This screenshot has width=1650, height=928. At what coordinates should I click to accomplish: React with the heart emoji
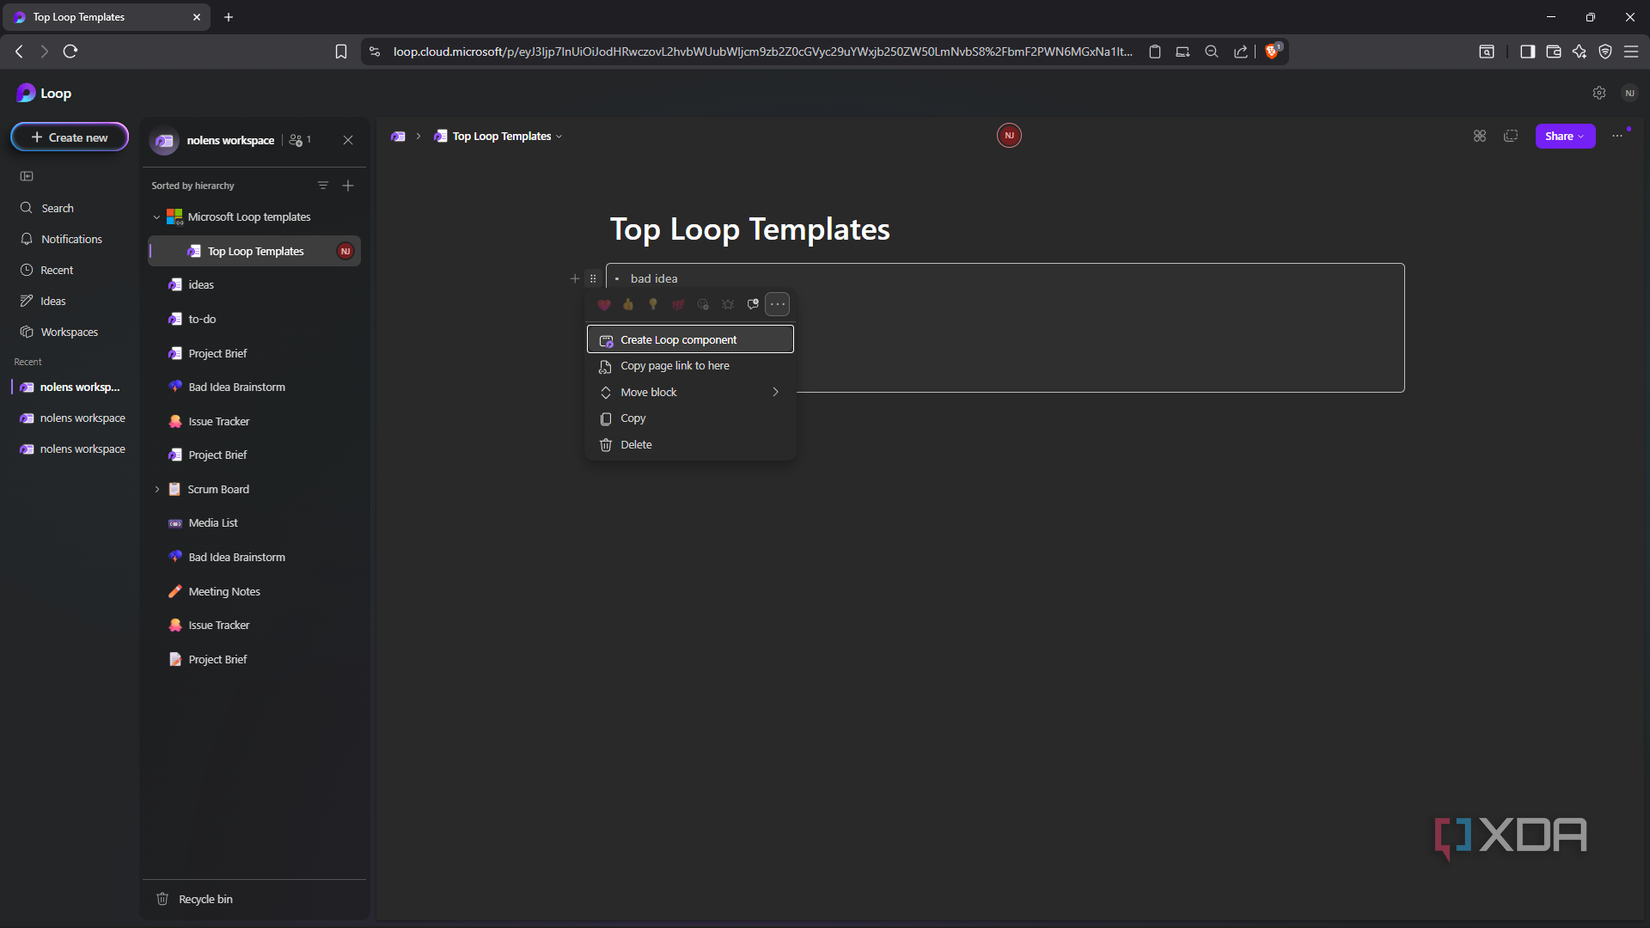point(604,304)
